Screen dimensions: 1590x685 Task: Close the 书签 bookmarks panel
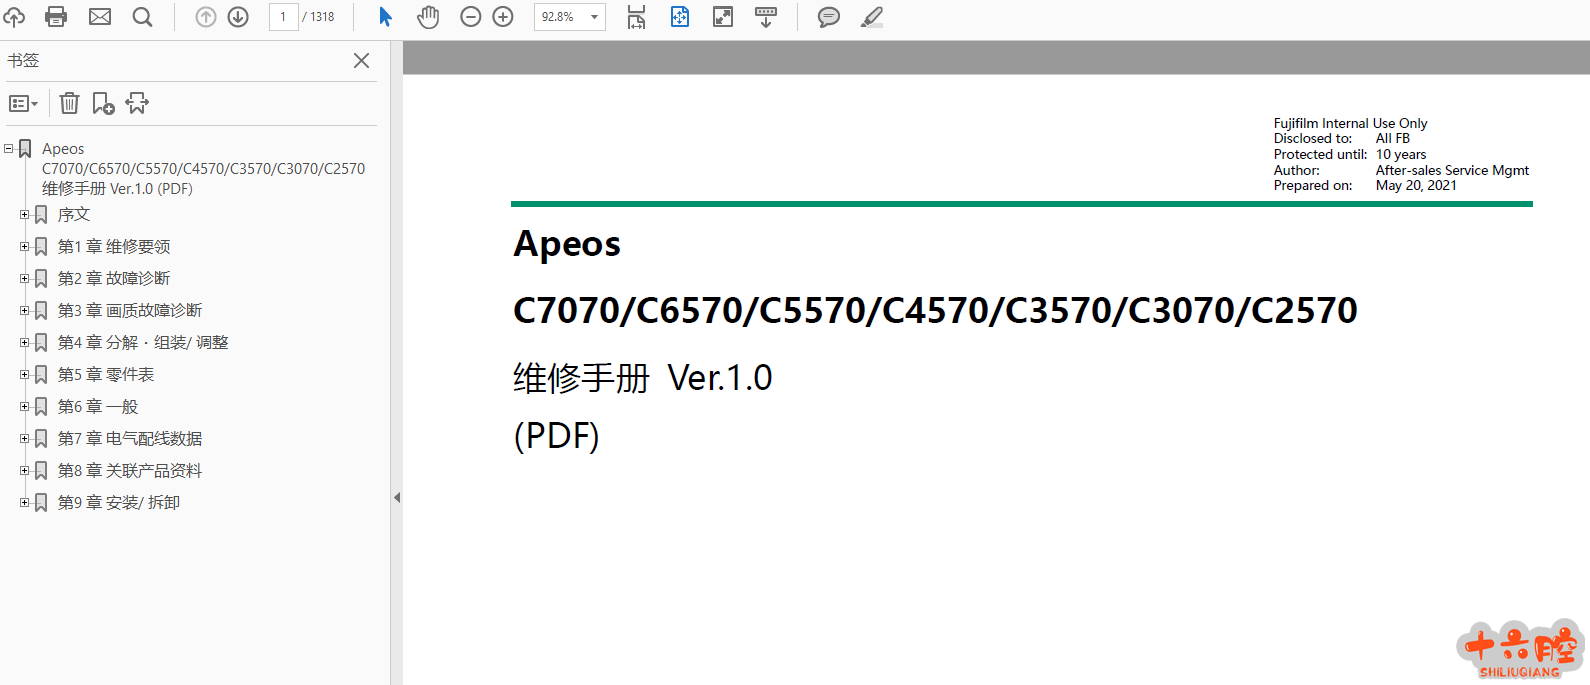tap(361, 61)
